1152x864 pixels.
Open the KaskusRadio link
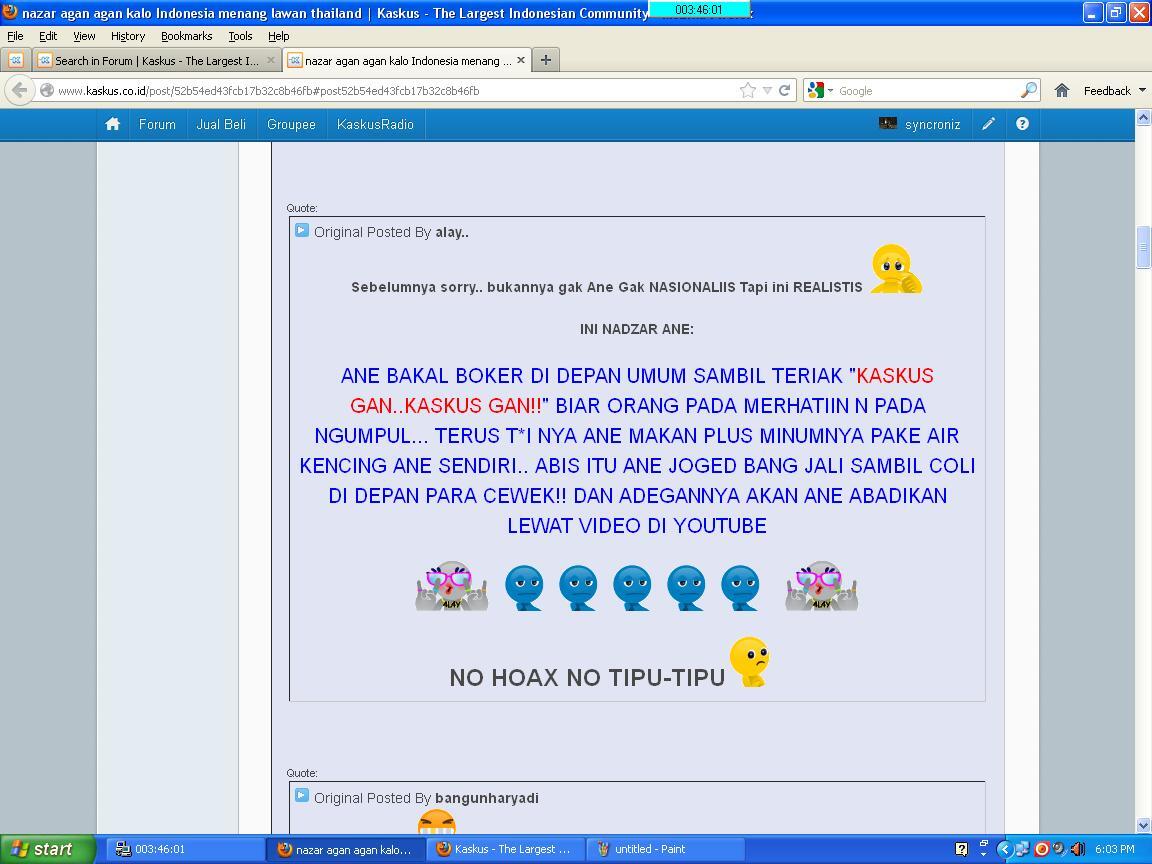point(375,124)
